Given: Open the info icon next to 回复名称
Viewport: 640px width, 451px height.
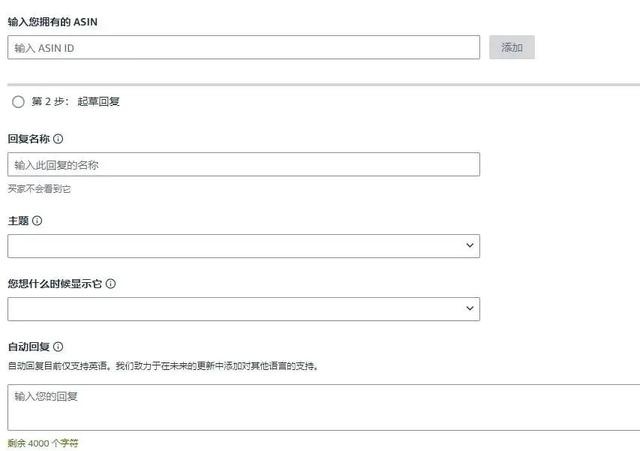Looking at the screenshot, I should tap(58, 139).
